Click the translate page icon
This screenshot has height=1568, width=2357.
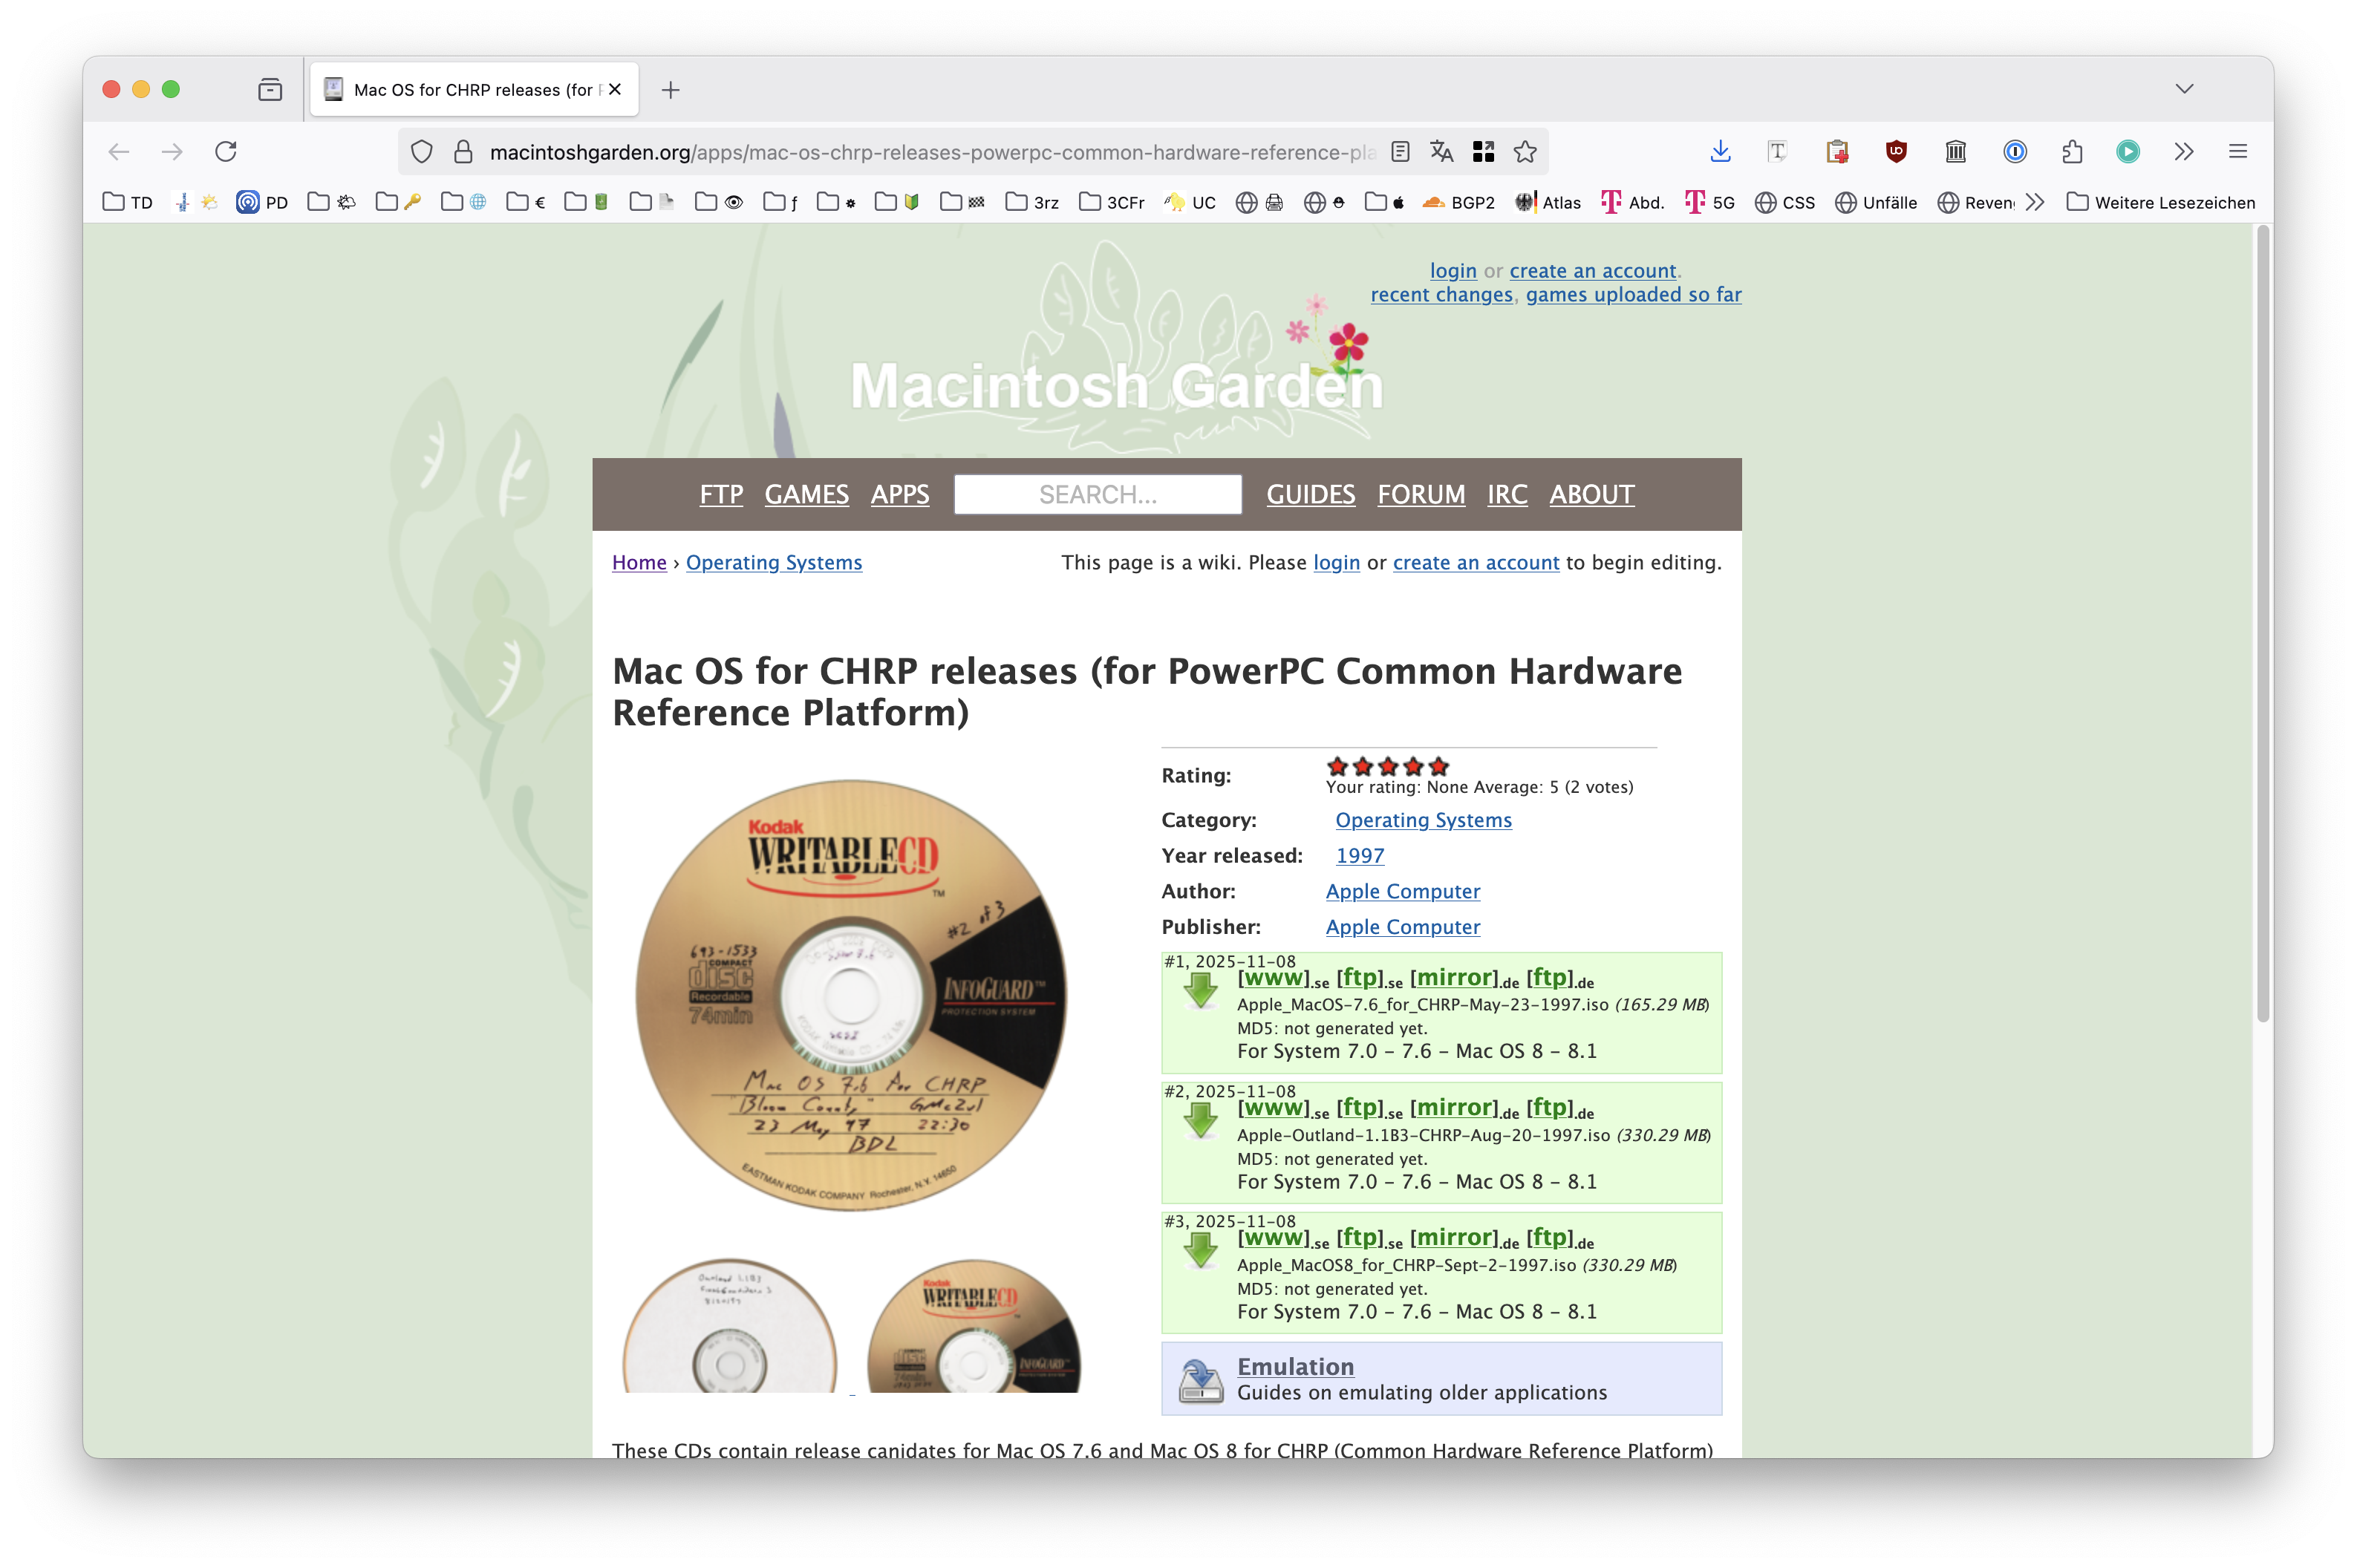1441,152
